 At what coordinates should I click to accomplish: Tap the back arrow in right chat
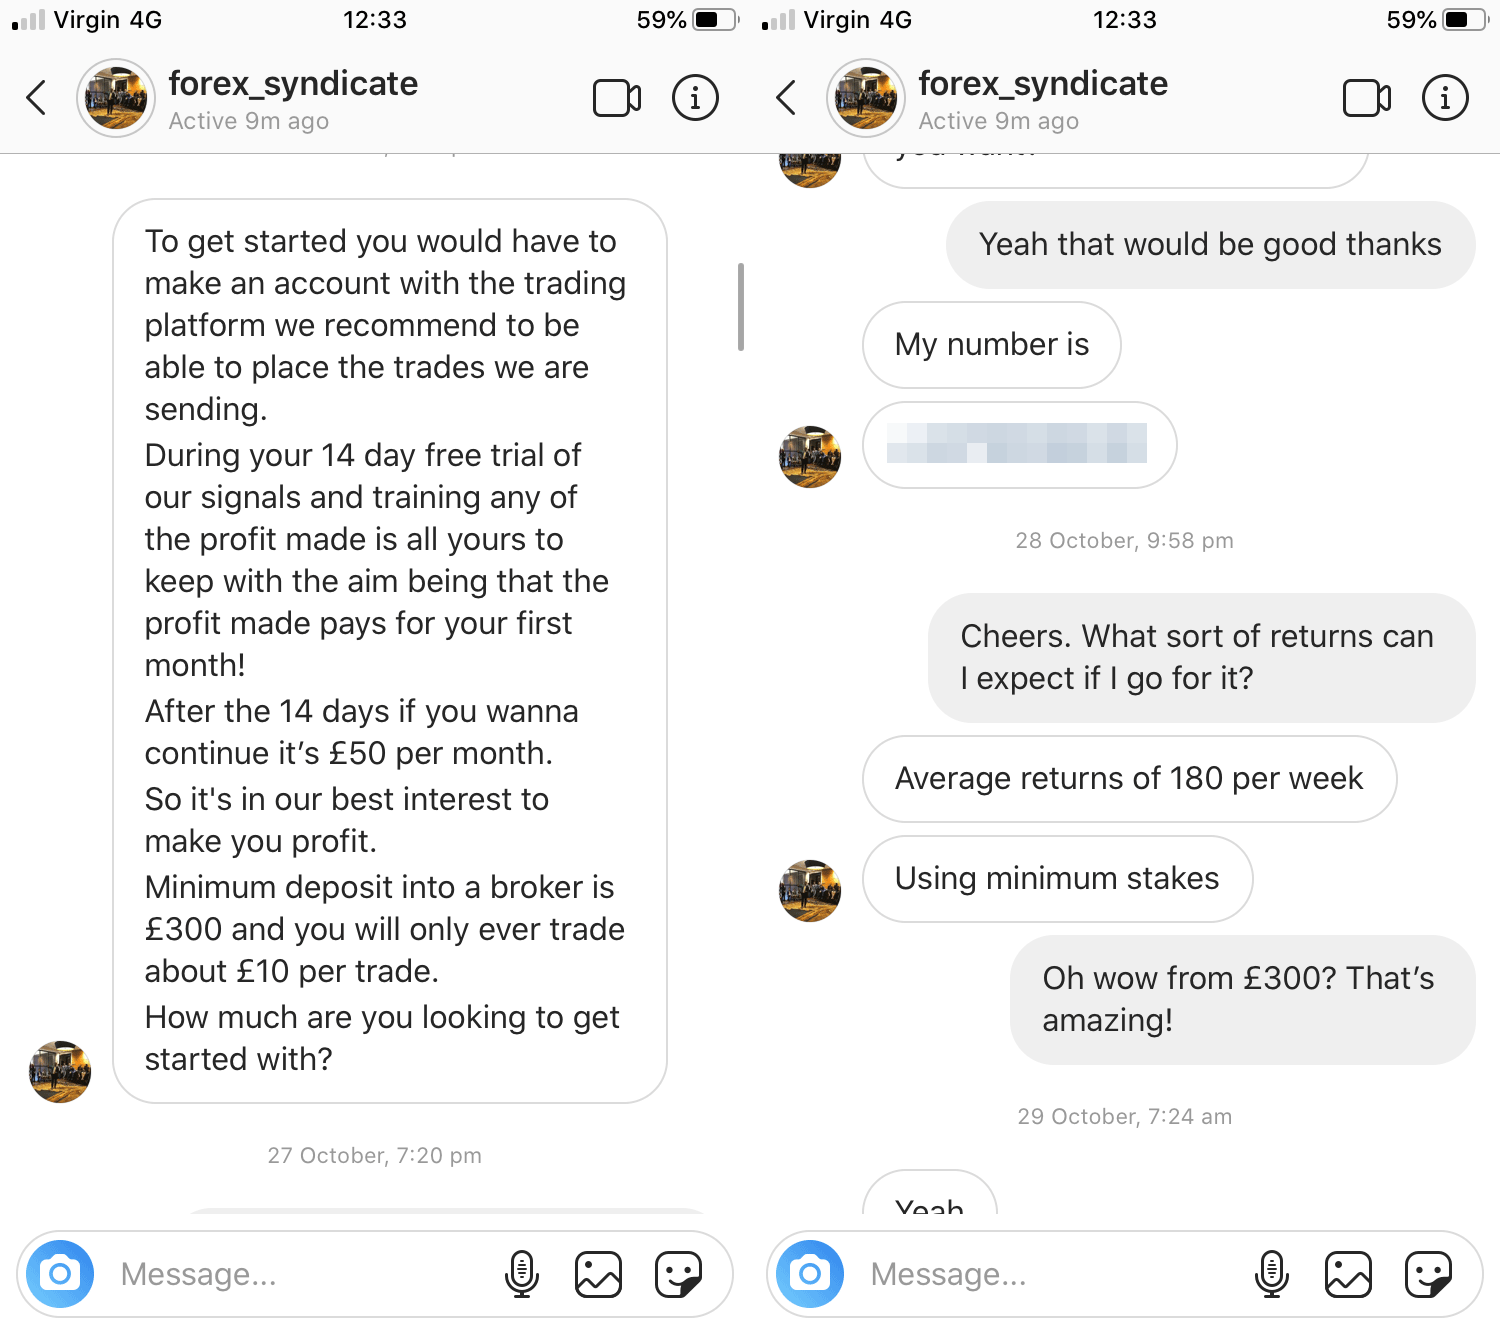[786, 98]
